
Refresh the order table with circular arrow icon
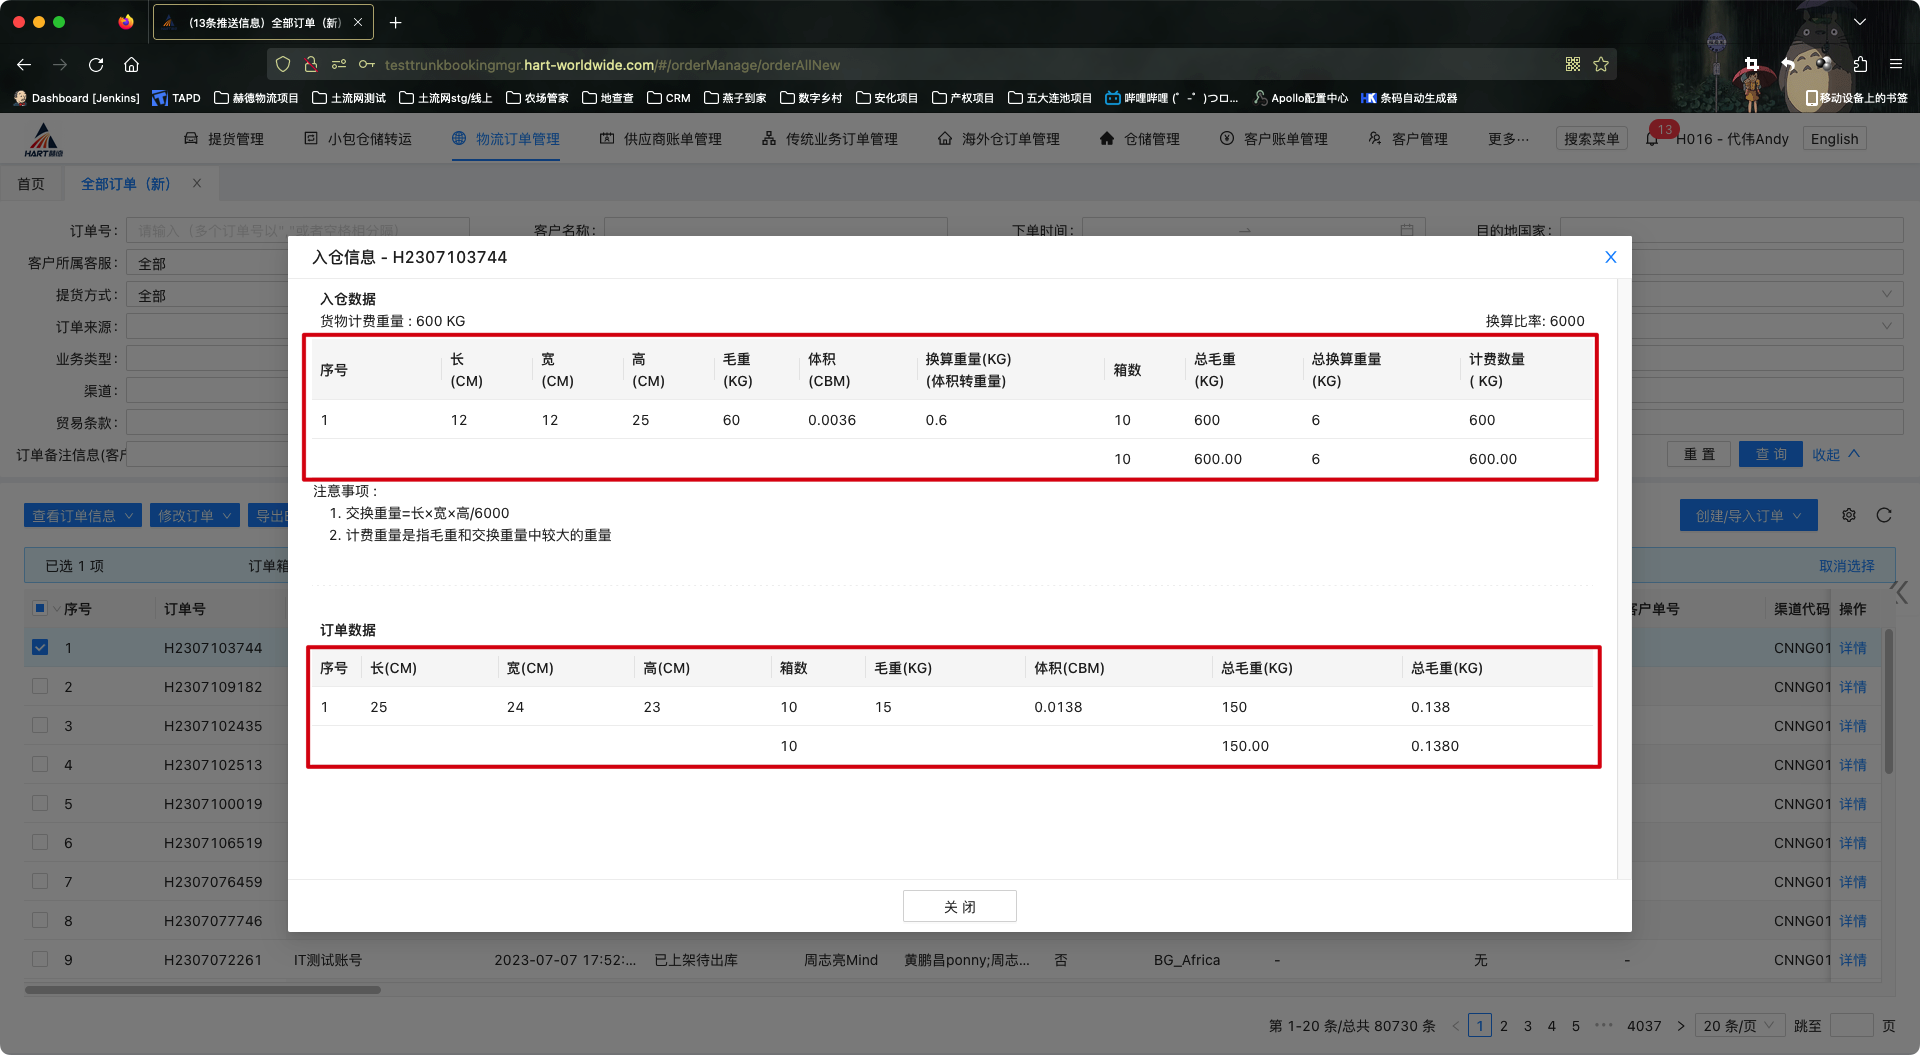click(1884, 515)
